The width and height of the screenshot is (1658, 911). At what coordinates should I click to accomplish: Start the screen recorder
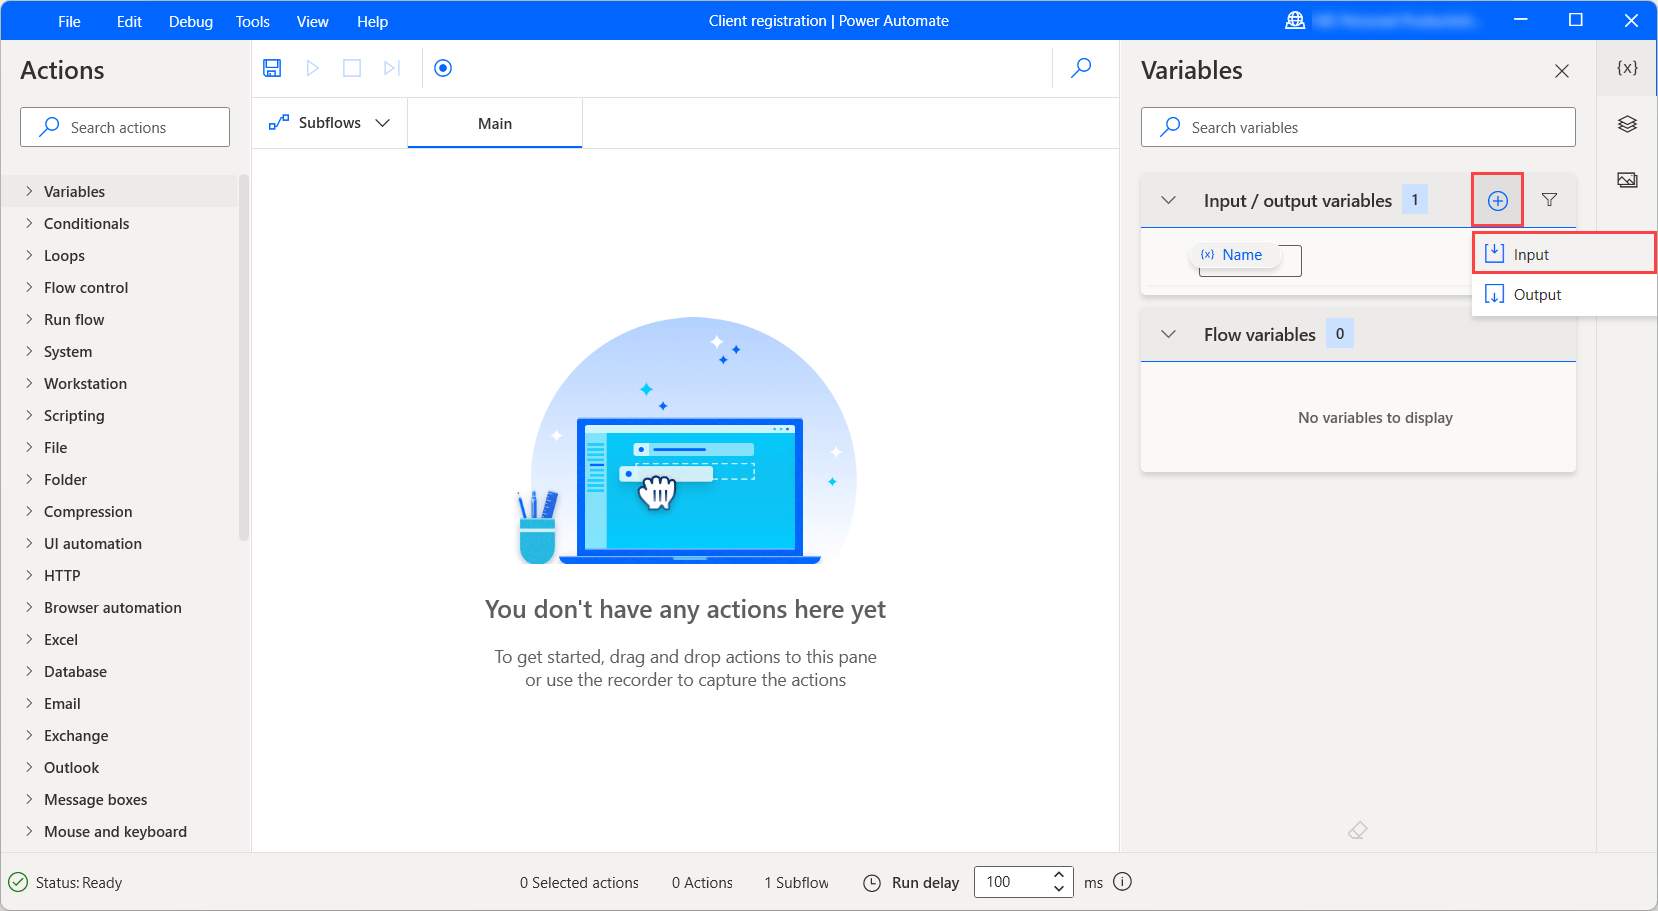[442, 67]
